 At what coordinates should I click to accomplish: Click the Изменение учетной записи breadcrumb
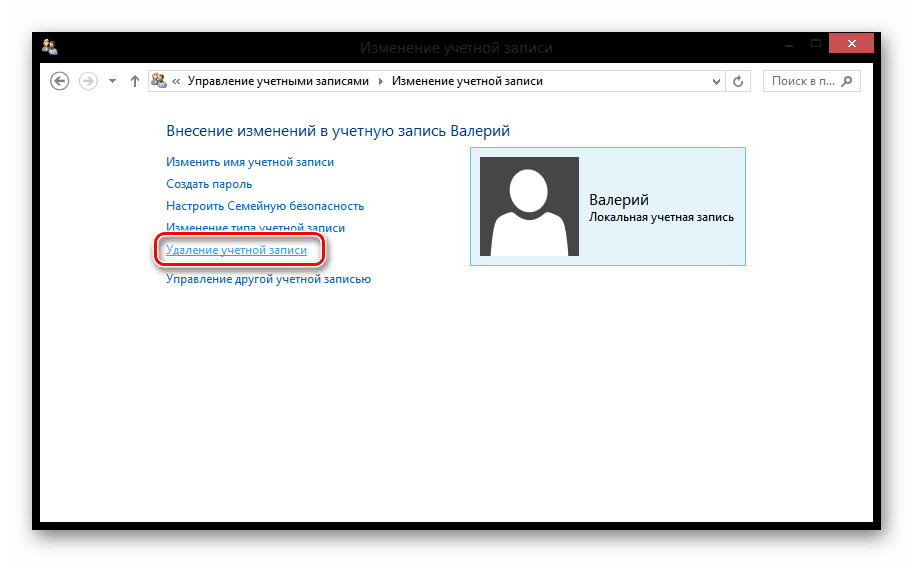(467, 81)
